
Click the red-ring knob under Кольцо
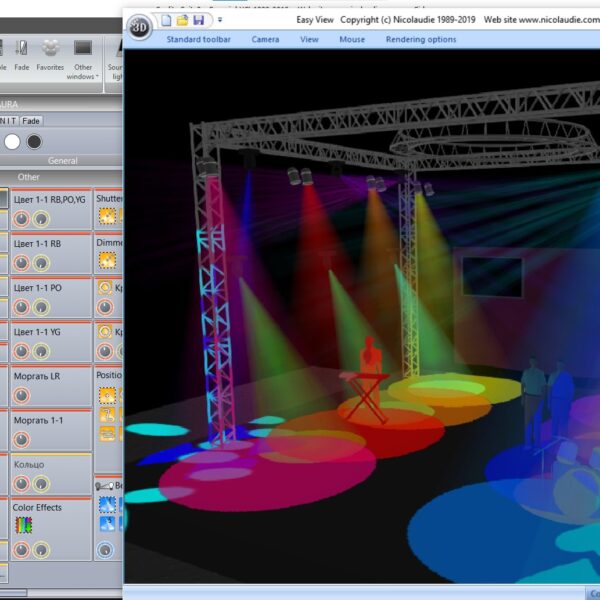click(x=21, y=484)
